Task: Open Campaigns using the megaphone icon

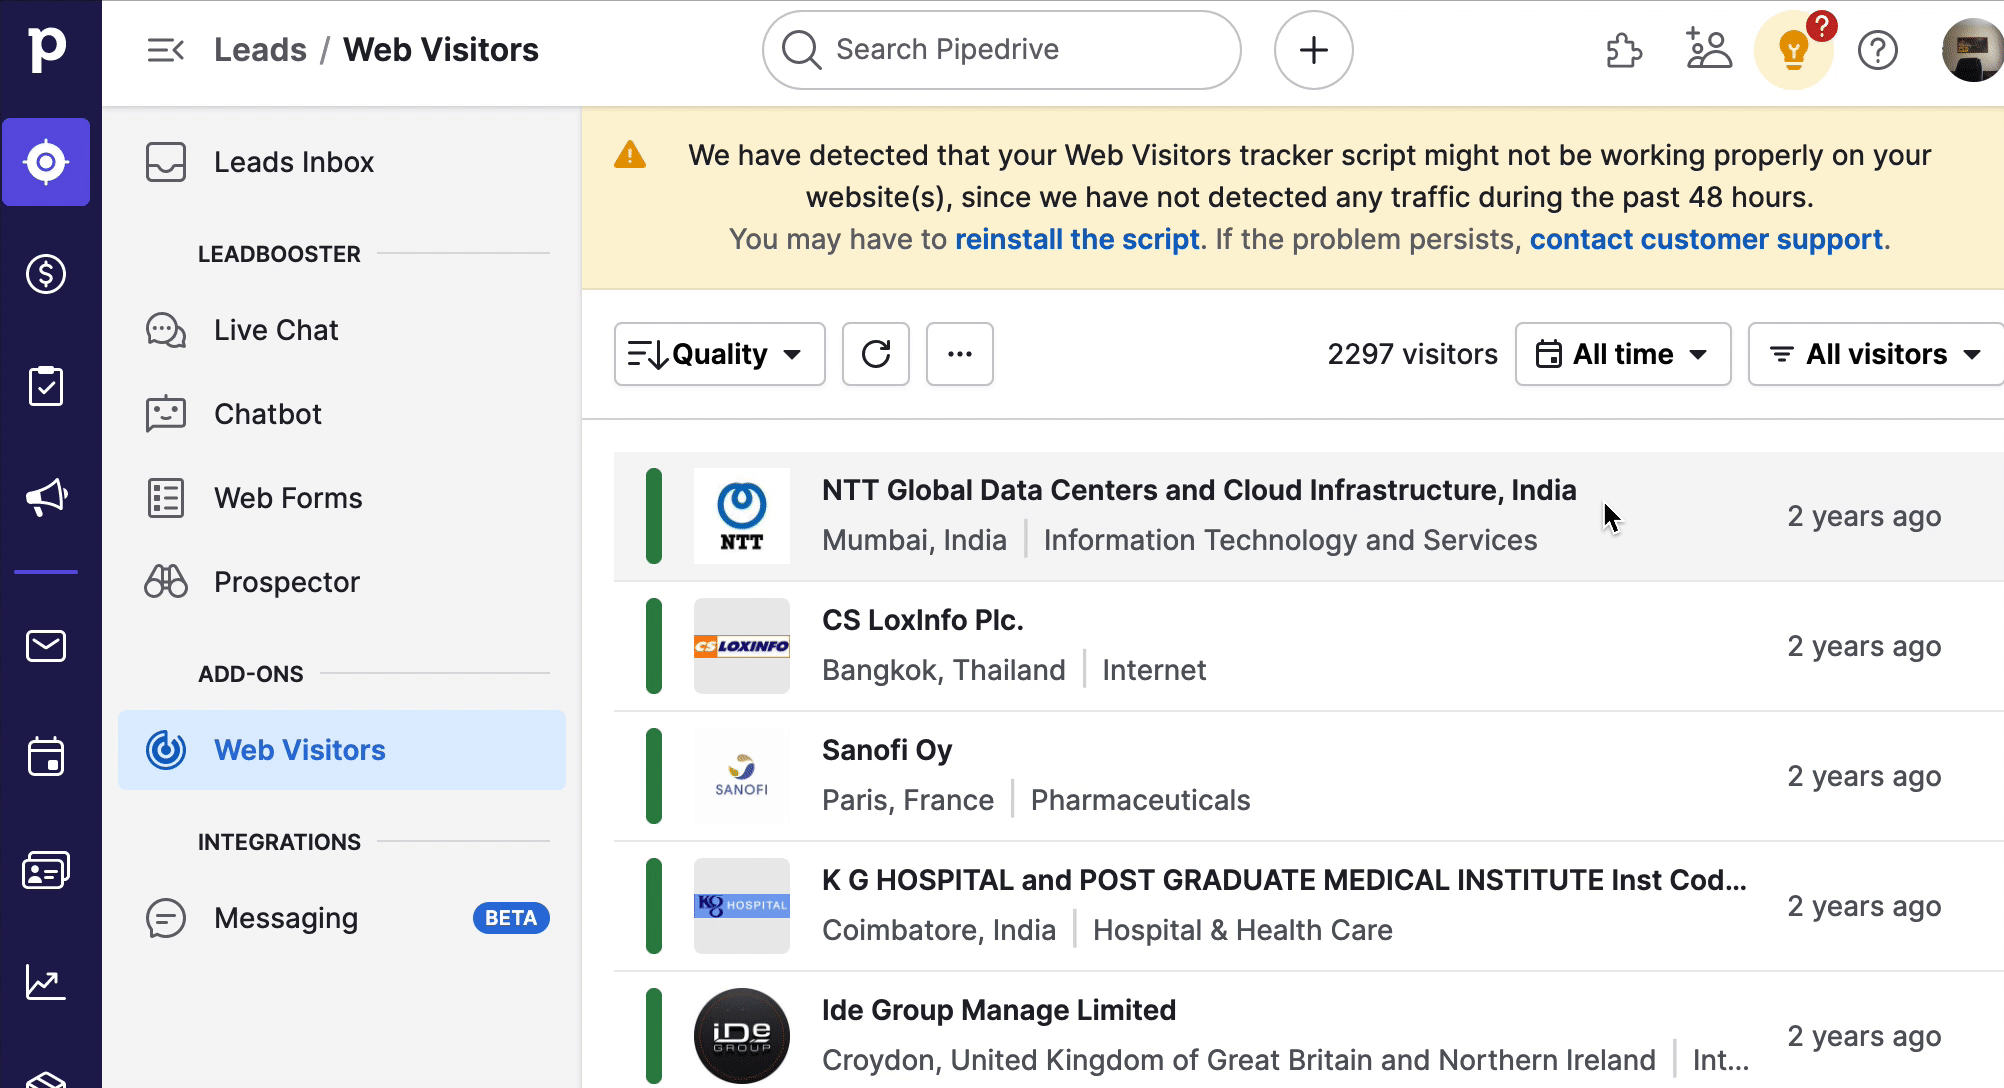Action: point(47,495)
